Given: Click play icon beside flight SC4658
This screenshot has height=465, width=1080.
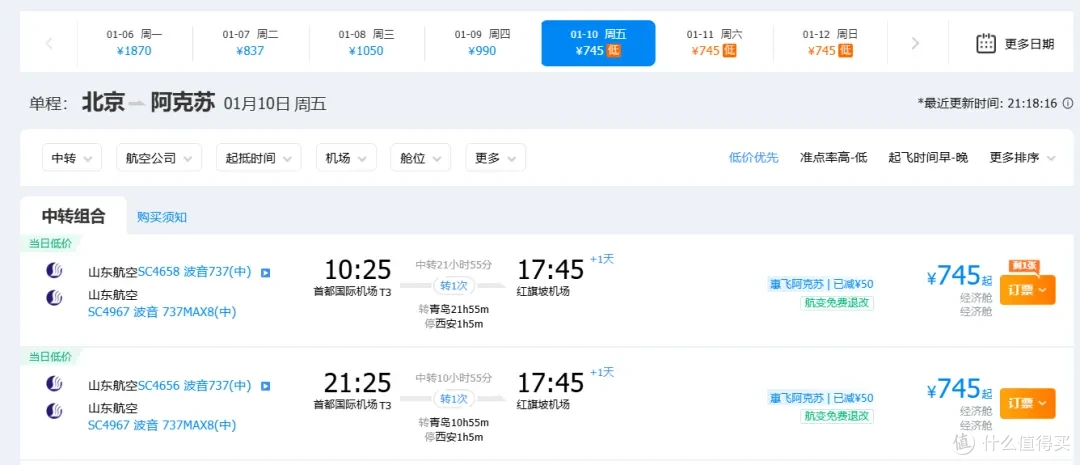Looking at the screenshot, I should 266,272.
